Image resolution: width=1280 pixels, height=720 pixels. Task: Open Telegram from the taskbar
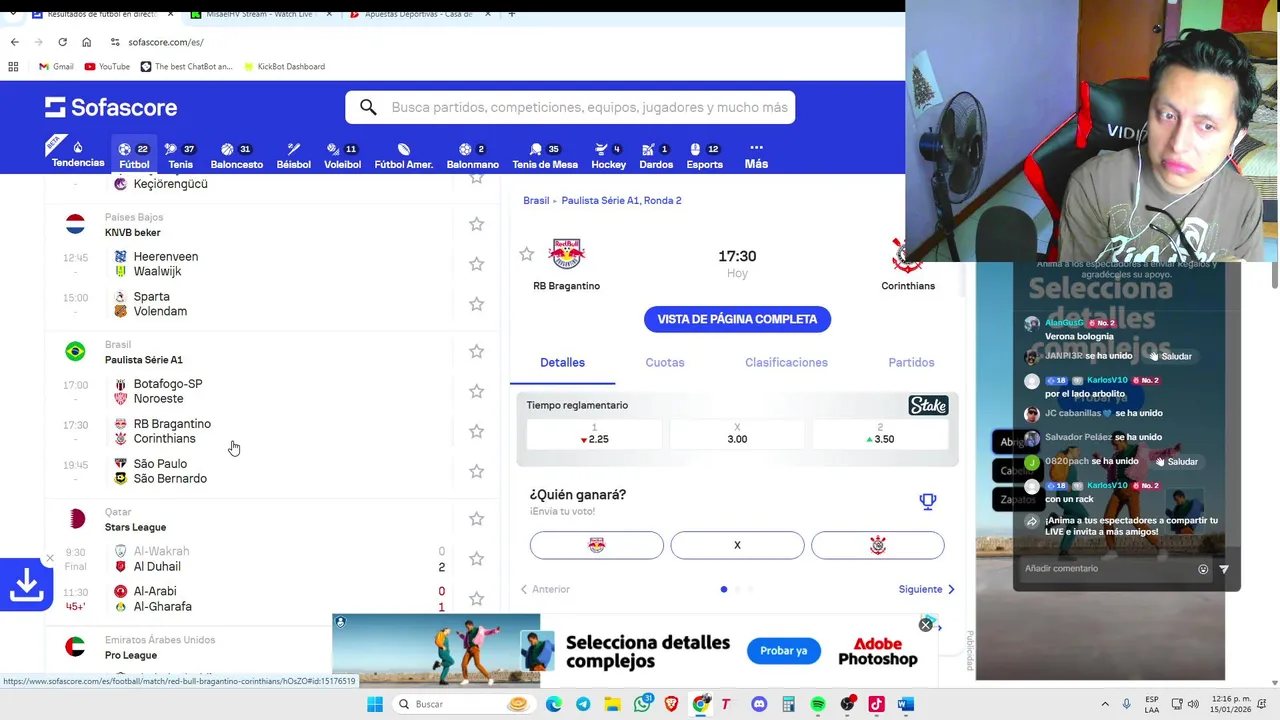click(583, 704)
